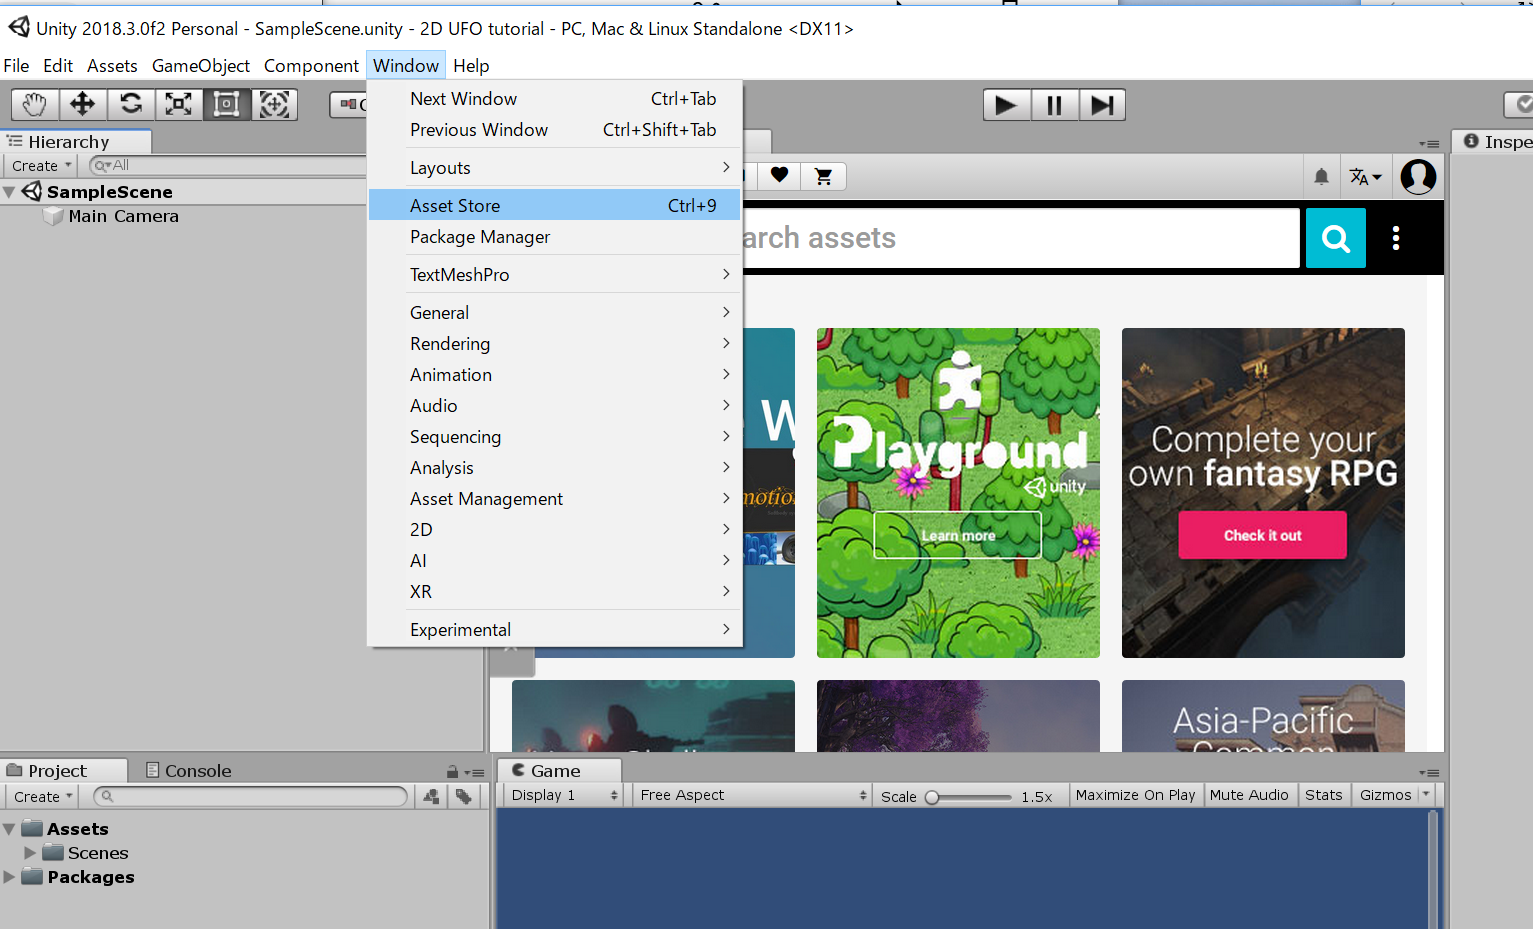Viewport: 1533px width, 929px height.
Task: Open the Edit menu
Action: click(58, 65)
